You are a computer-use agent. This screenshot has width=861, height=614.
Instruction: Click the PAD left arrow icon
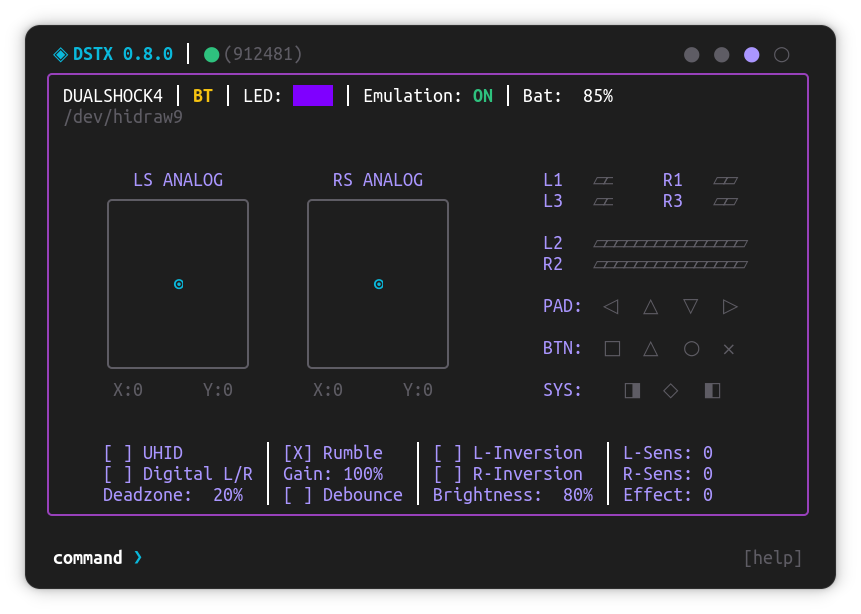coord(611,306)
